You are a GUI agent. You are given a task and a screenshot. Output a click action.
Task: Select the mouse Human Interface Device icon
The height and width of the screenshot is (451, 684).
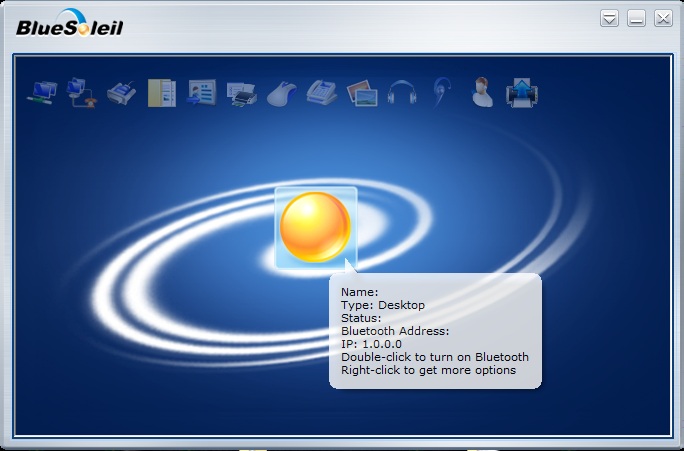pos(281,93)
